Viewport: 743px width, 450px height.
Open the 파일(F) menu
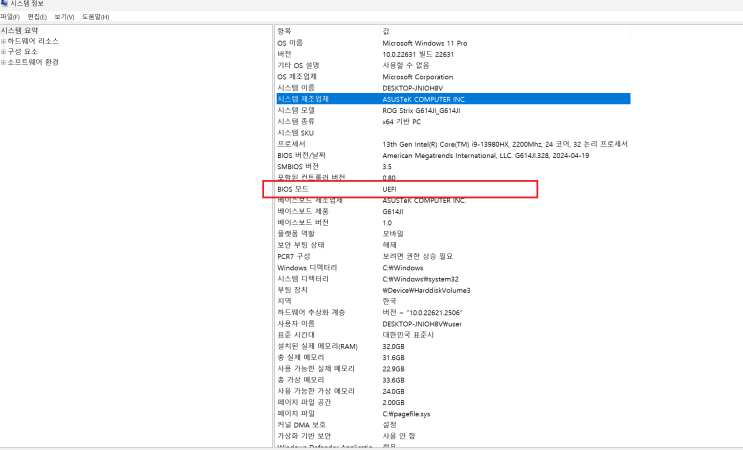(10, 17)
